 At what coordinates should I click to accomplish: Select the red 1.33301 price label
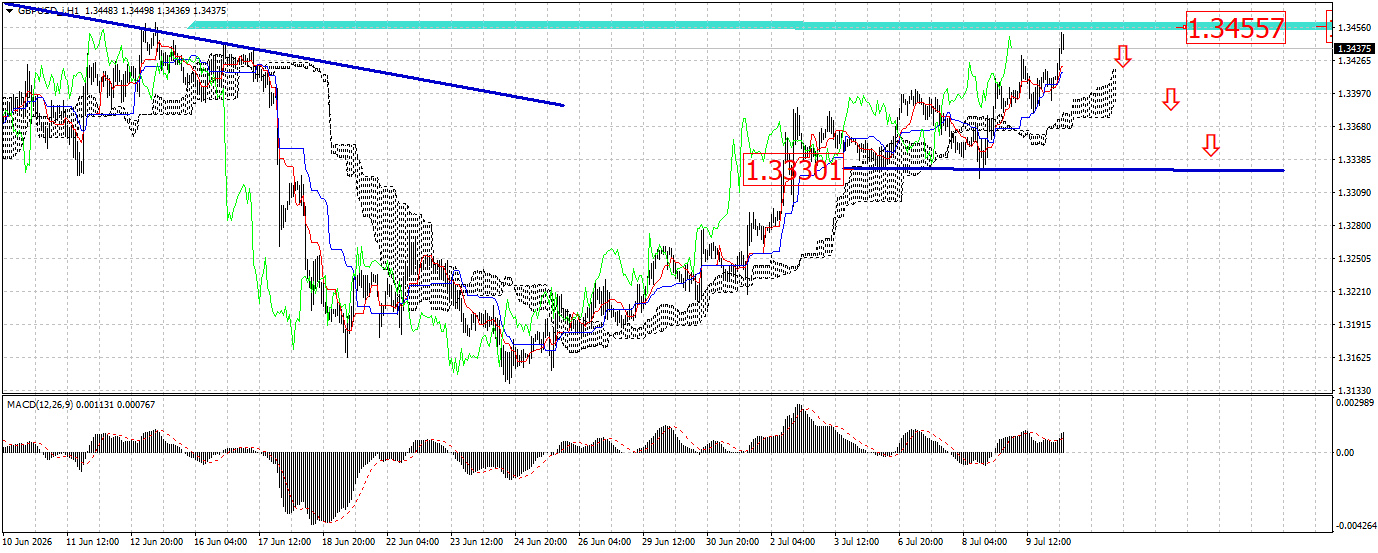(x=794, y=171)
